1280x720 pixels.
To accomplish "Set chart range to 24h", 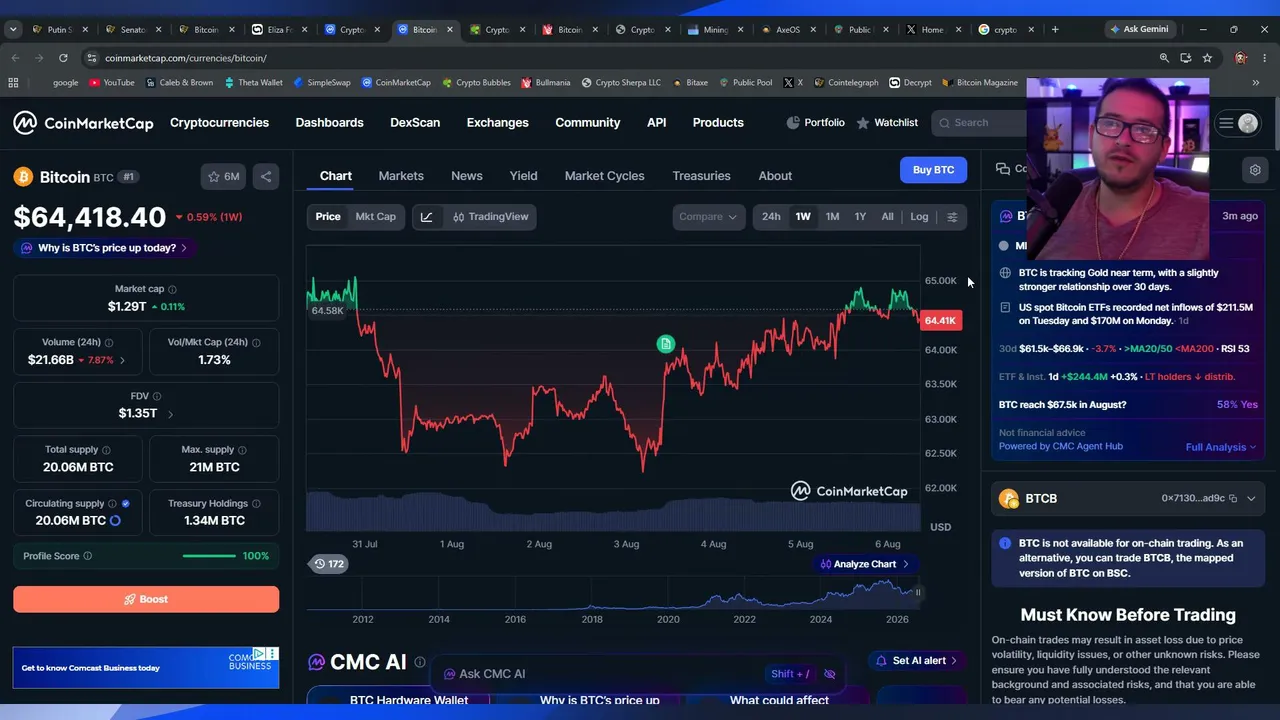I will 771,217.
